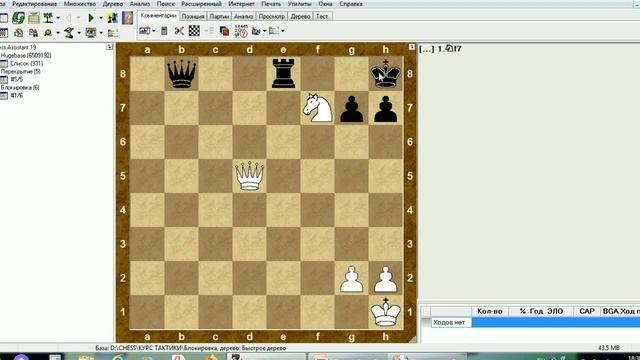Open the Поиск menu
The width and height of the screenshot is (640, 360).
click(x=165, y=4)
